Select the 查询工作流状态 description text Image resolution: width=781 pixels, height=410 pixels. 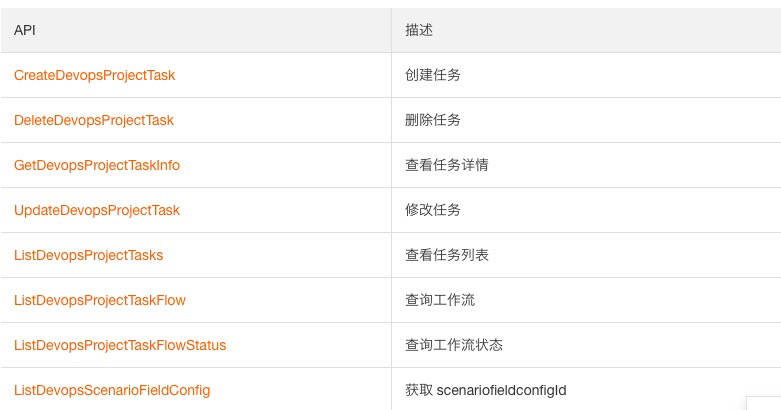tap(454, 345)
